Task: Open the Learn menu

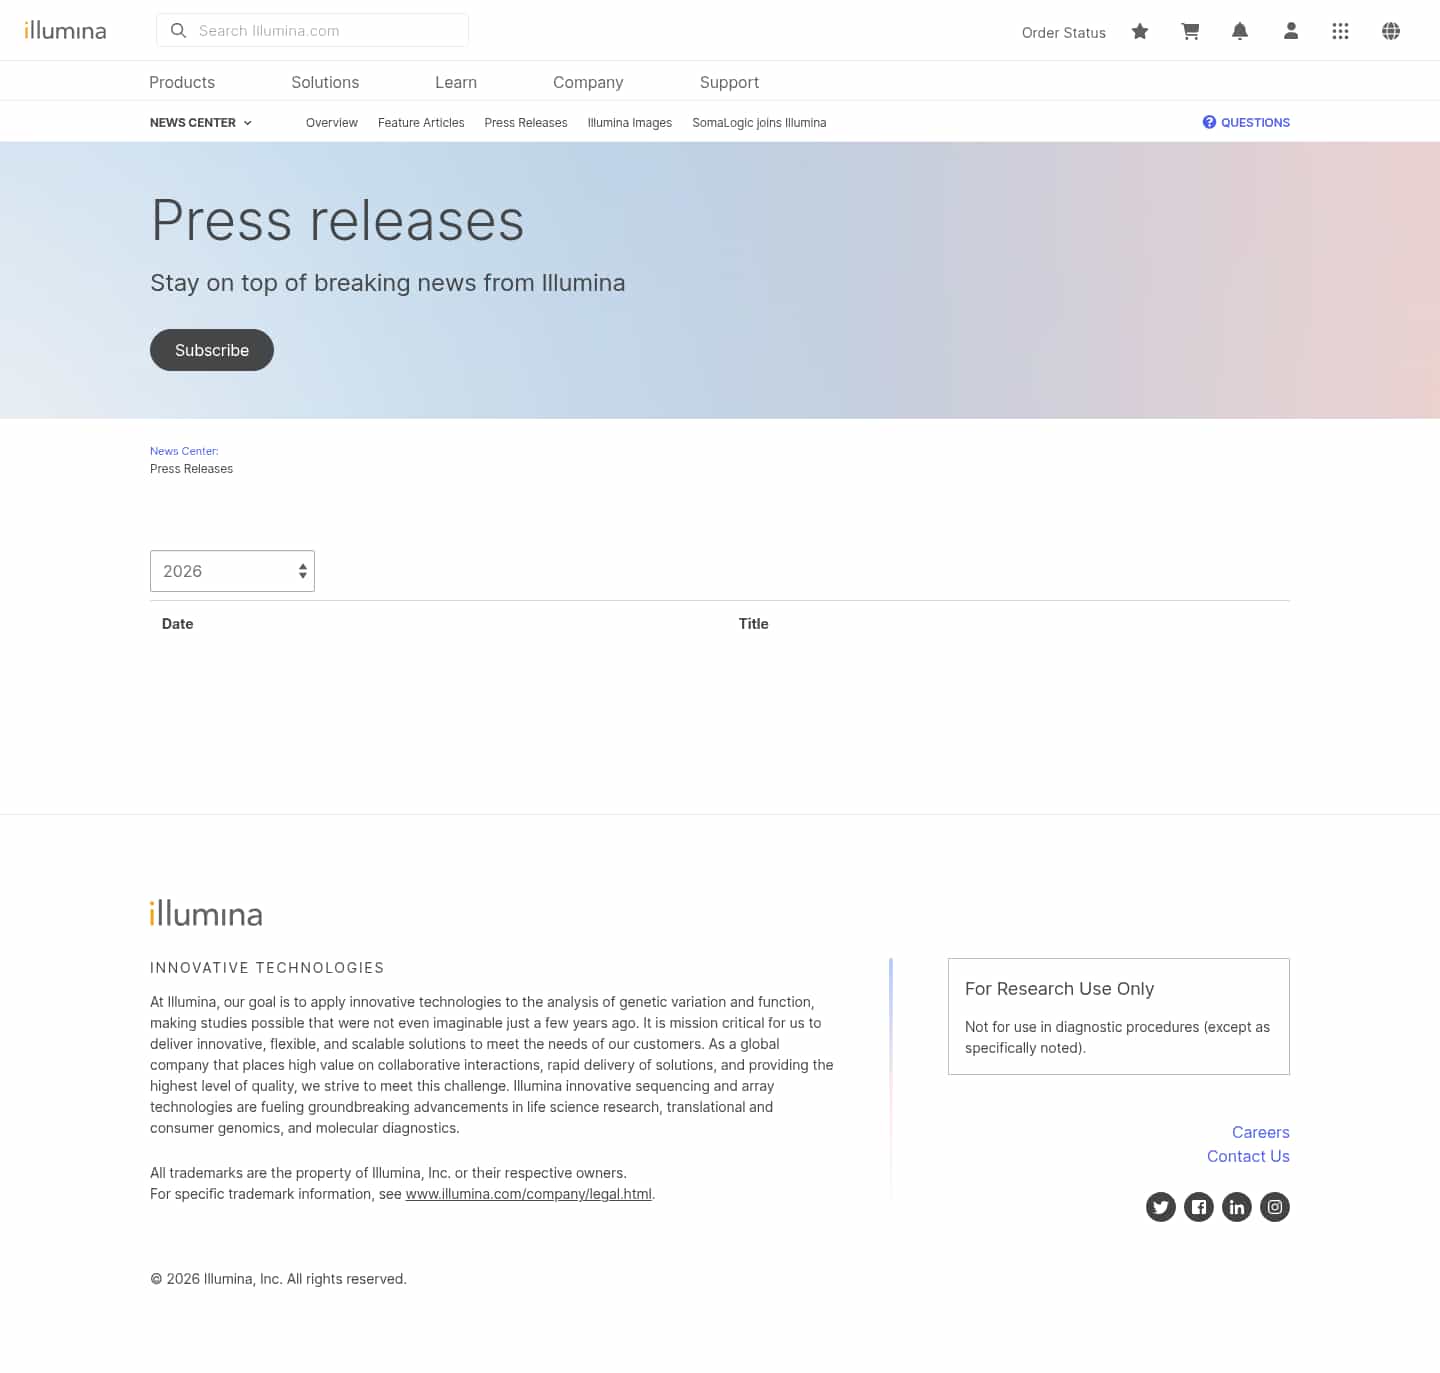Action: [456, 82]
